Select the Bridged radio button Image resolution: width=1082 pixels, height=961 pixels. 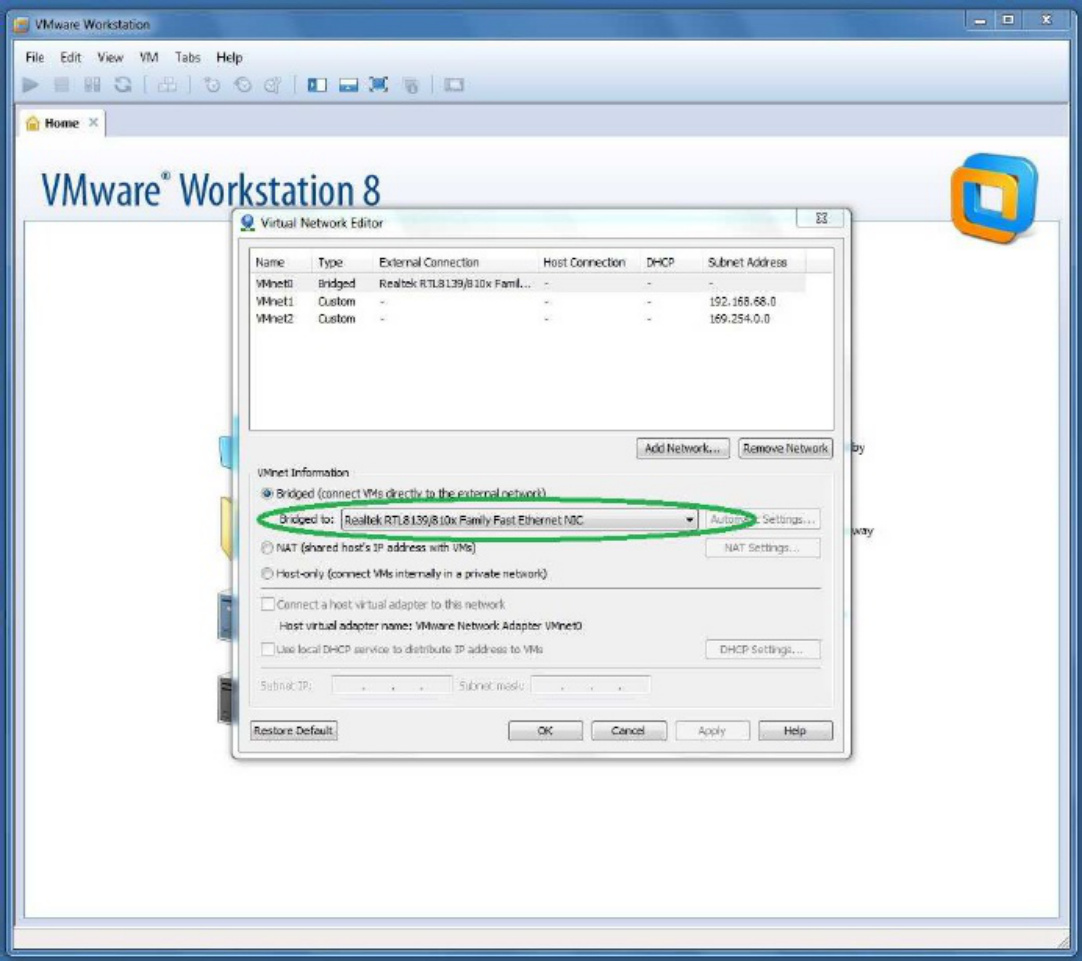(x=267, y=493)
